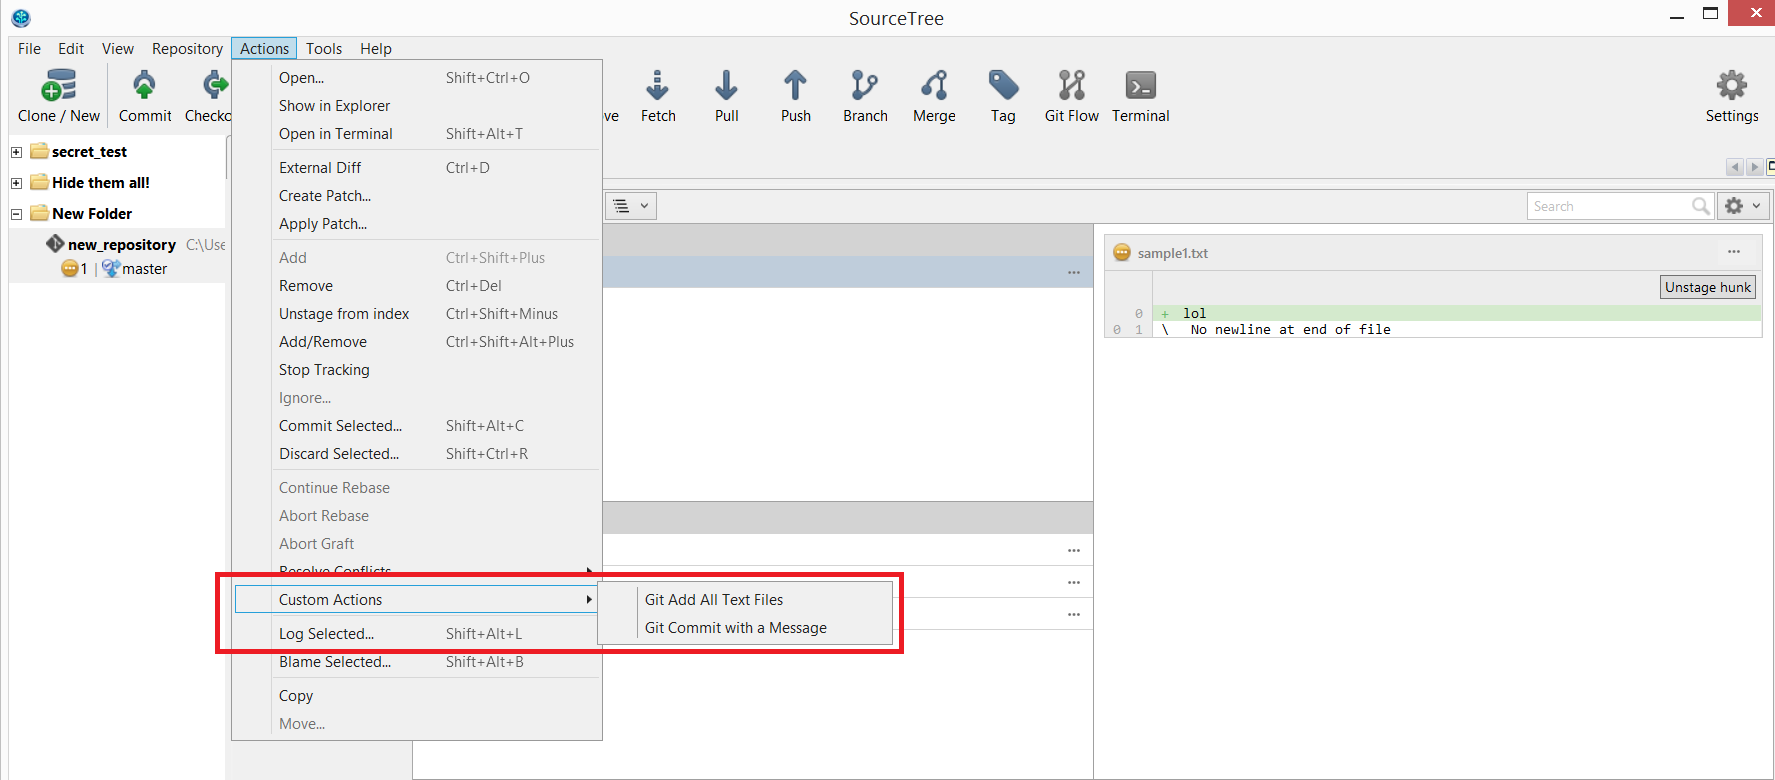The height and width of the screenshot is (780, 1775).
Task: Click the new_repository diamond icon
Action: pyautogui.click(x=55, y=244)
